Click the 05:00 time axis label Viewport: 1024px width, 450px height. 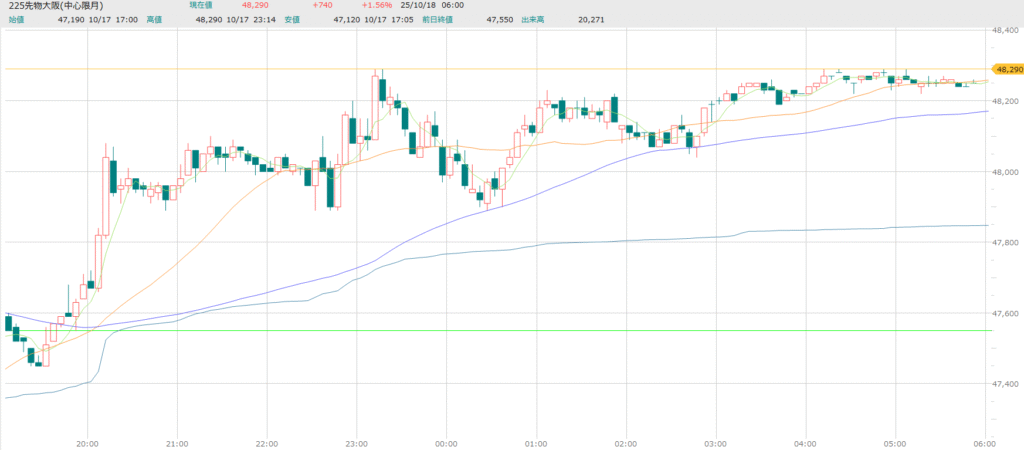(895, 442)
